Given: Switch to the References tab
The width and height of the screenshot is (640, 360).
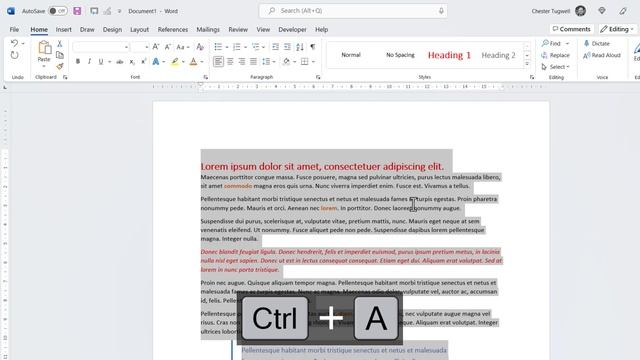Looking at the screenshot, I should [173, 29].
